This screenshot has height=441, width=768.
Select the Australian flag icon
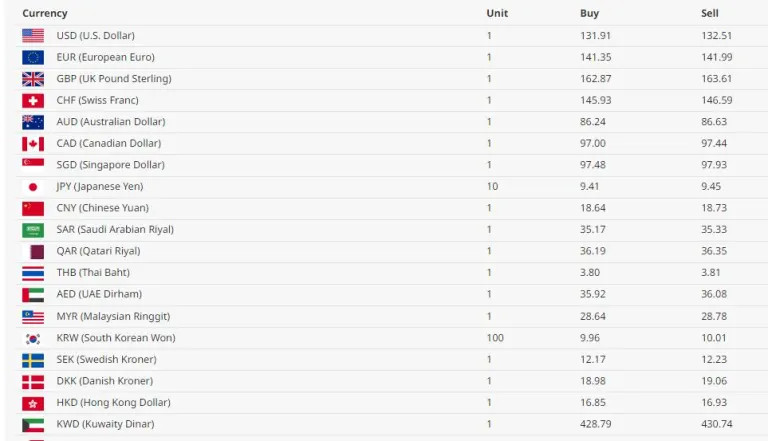pyautogui.click(x=33, y=122)
